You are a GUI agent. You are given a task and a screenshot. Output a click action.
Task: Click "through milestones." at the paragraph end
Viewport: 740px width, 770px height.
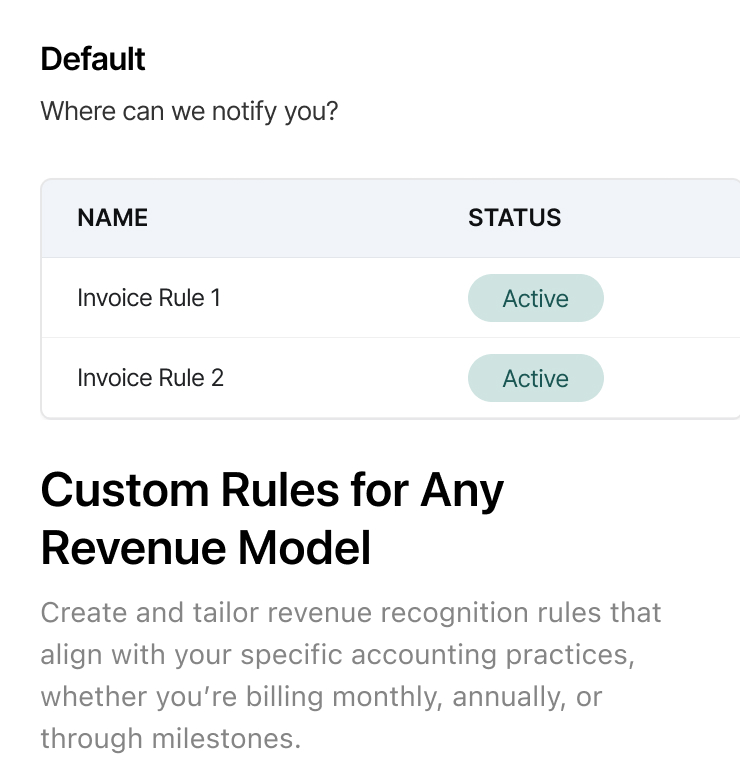click(170, 739)
